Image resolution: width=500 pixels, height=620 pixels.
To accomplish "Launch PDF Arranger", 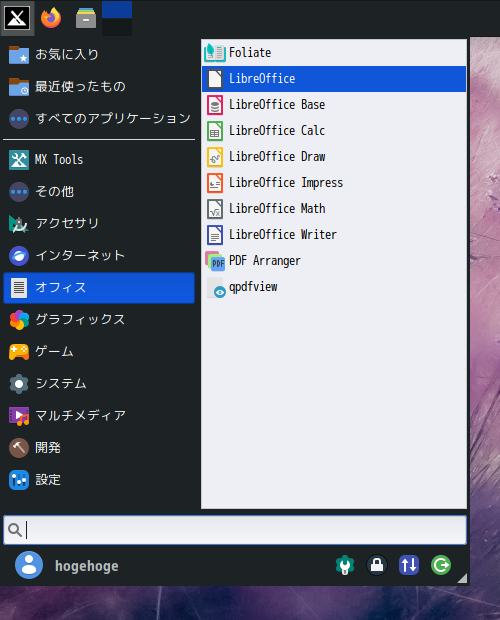I will 334,261.
